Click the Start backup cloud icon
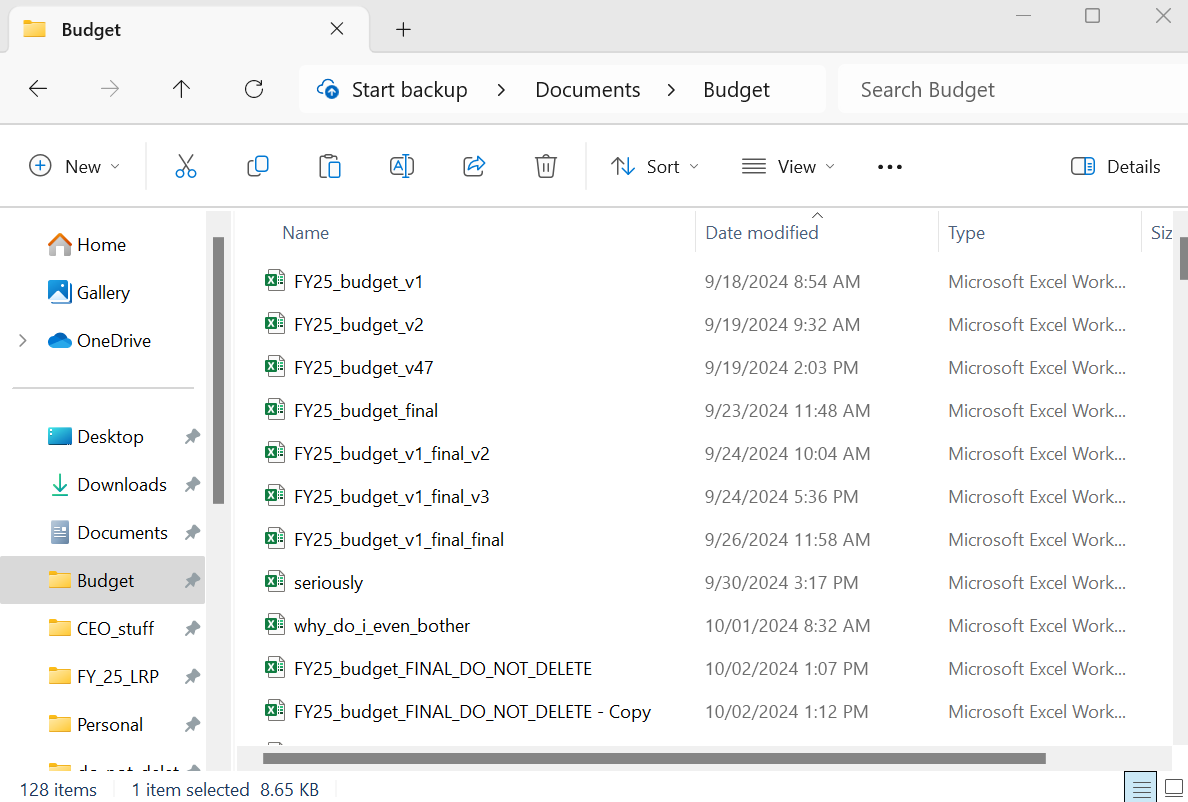This screenshot has height=802, width=1188. click(328, 89)
